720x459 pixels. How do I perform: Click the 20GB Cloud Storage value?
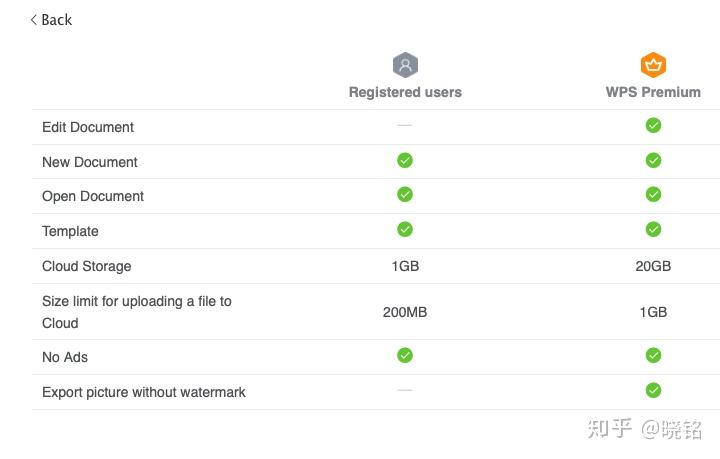coord(653,266)
